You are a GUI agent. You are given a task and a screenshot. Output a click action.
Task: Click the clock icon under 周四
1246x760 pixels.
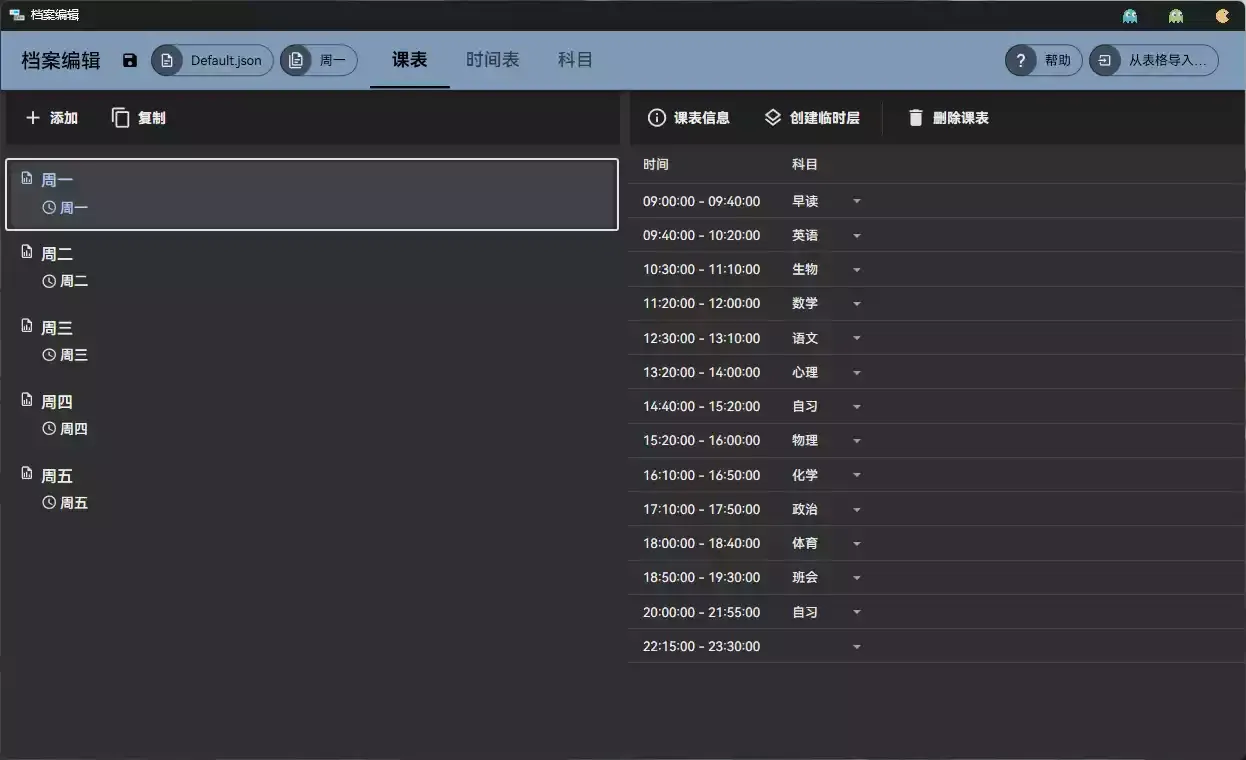(49, 429)
